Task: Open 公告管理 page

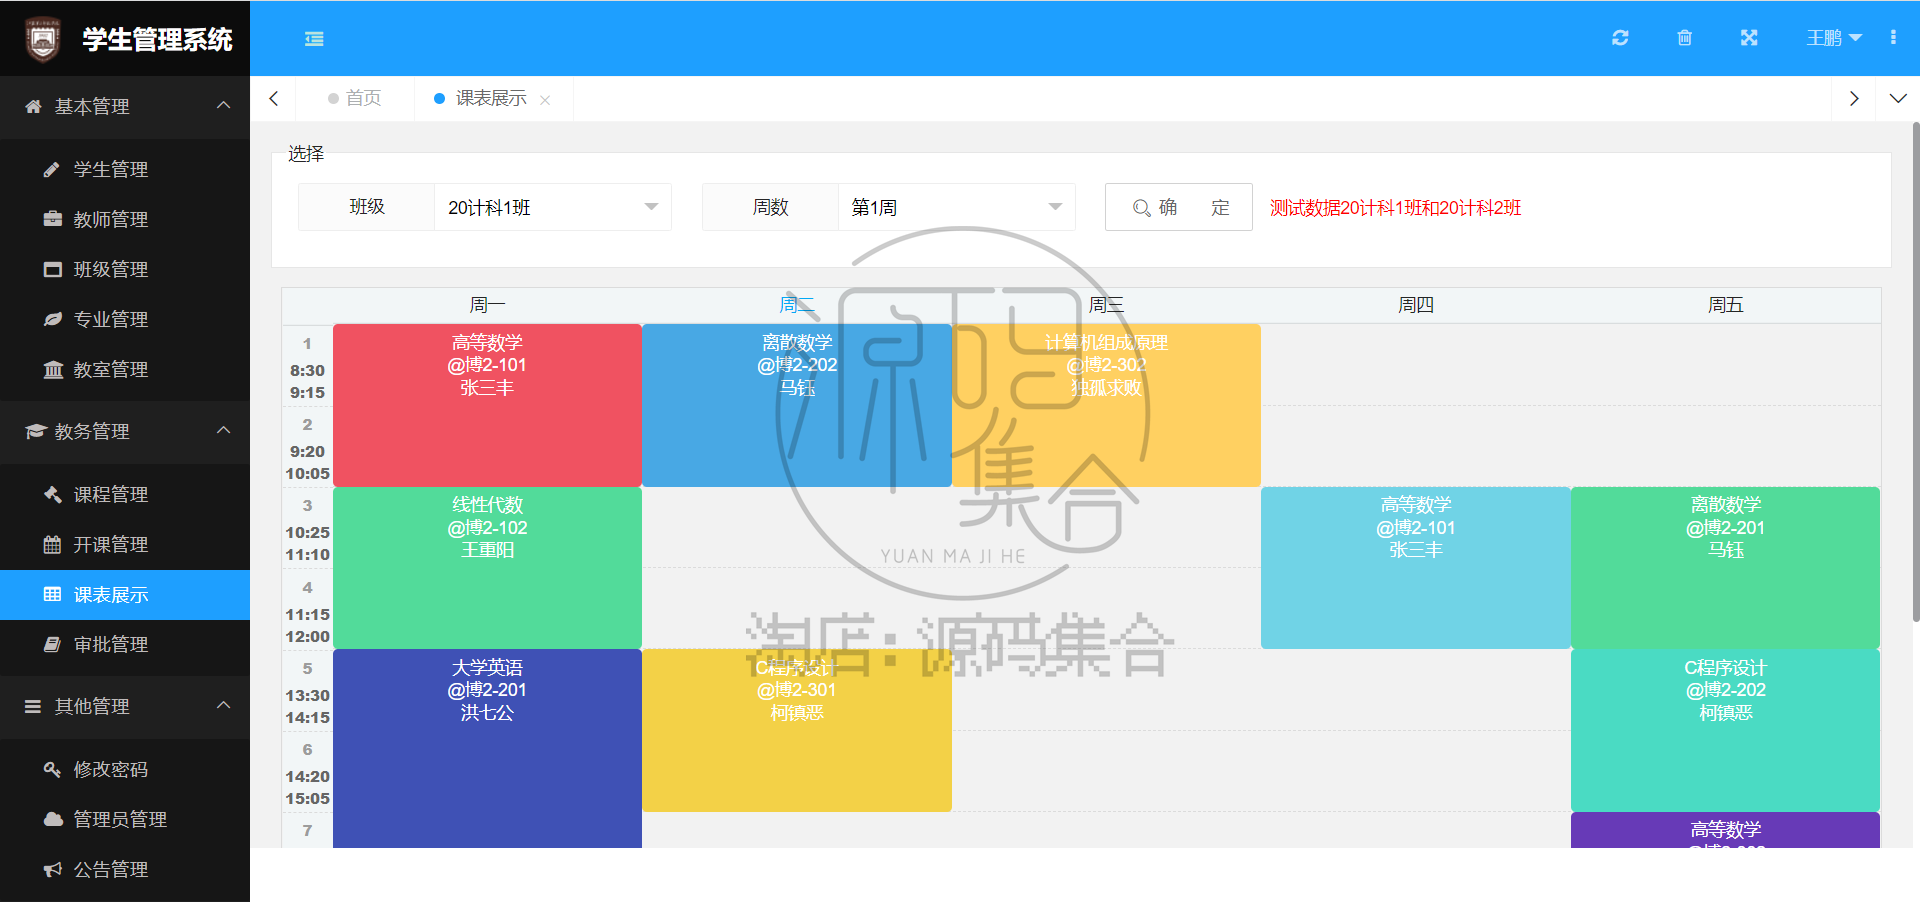Action: [x=125, y=869]
